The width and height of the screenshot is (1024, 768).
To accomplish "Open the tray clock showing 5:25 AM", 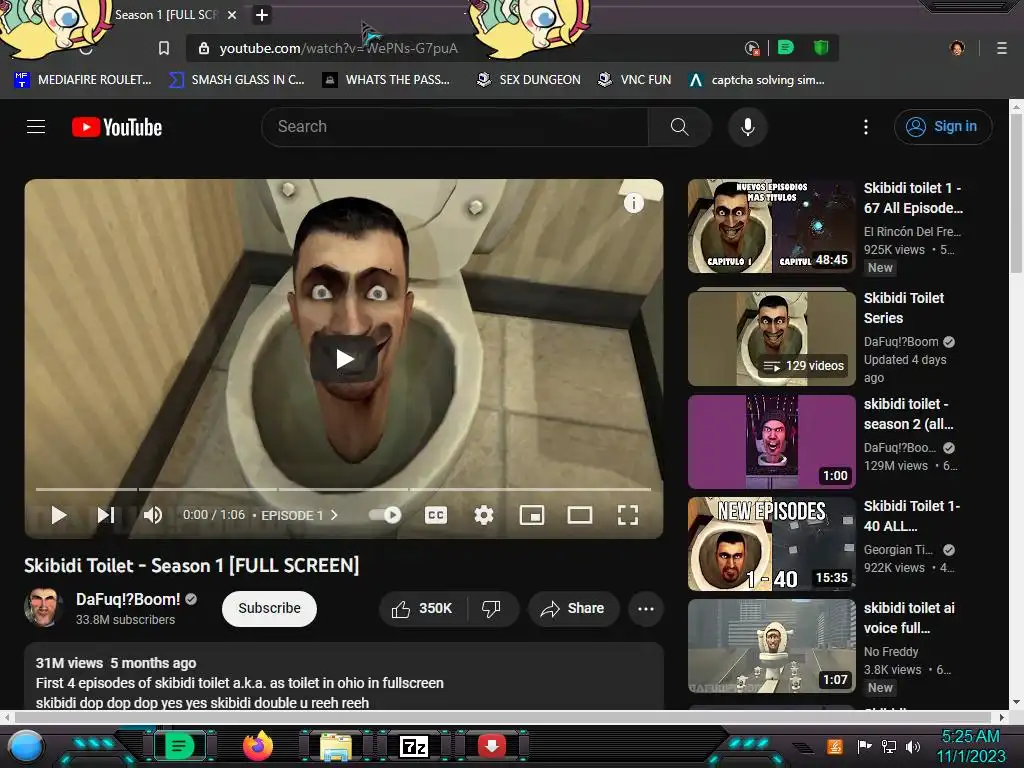I will point(971,746).
